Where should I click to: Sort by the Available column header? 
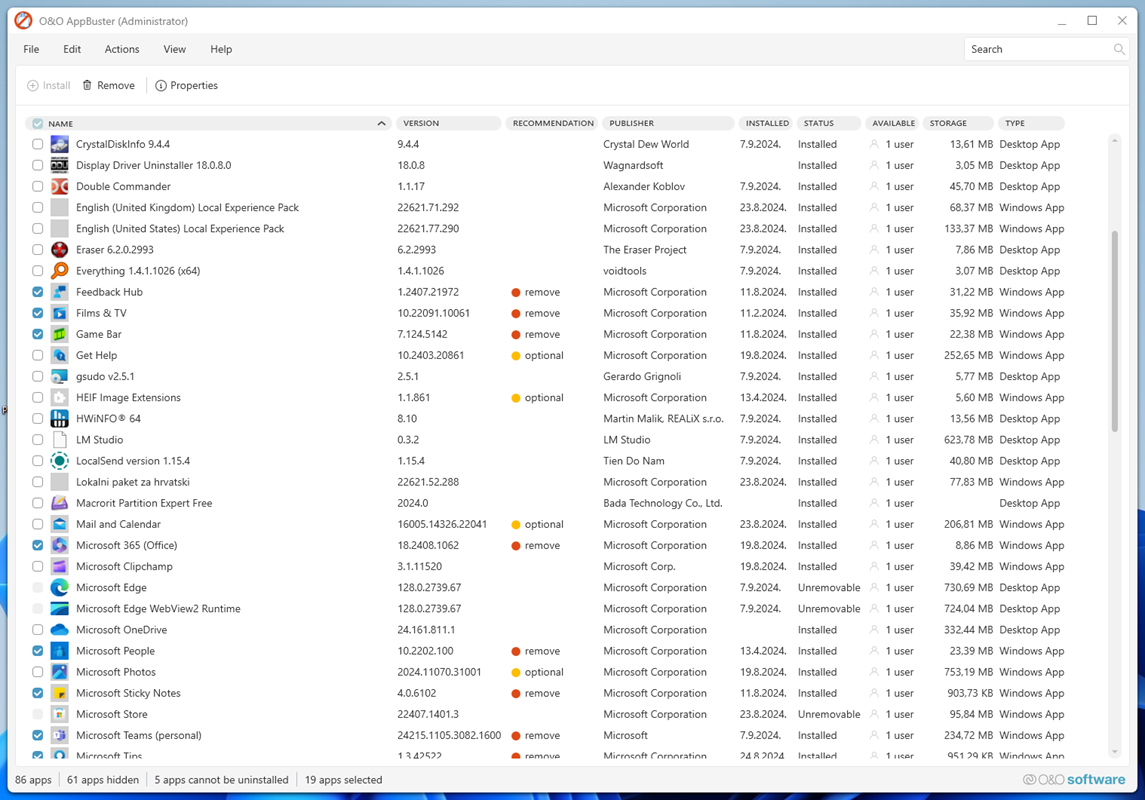coord(892,123)
